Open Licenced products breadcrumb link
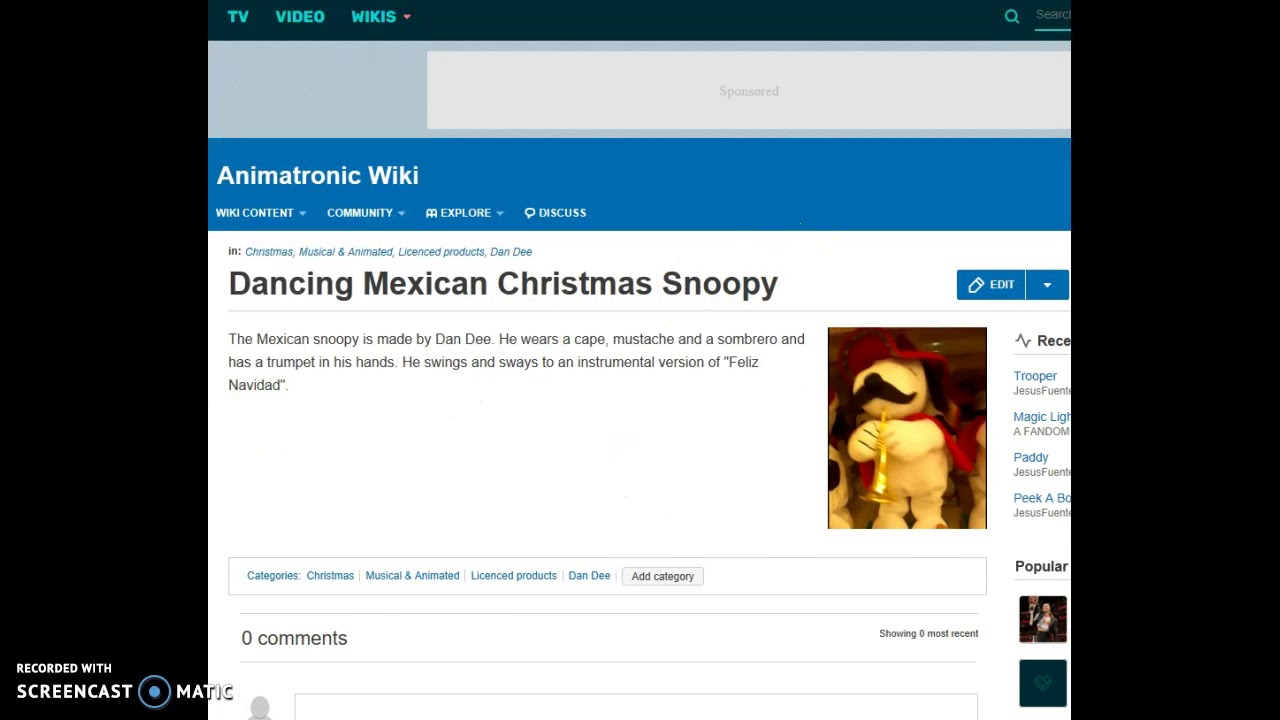This screenshot has width=1280, height=720. pyautogui.click(x=441, y=252)
